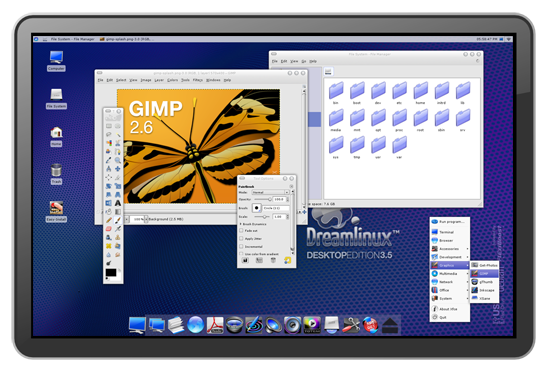The width and height of the screenshot is (547, 375).
Task: Open the Adobe PDF reader dock icon
Action: pyautogui.click(x=215, y=325)
